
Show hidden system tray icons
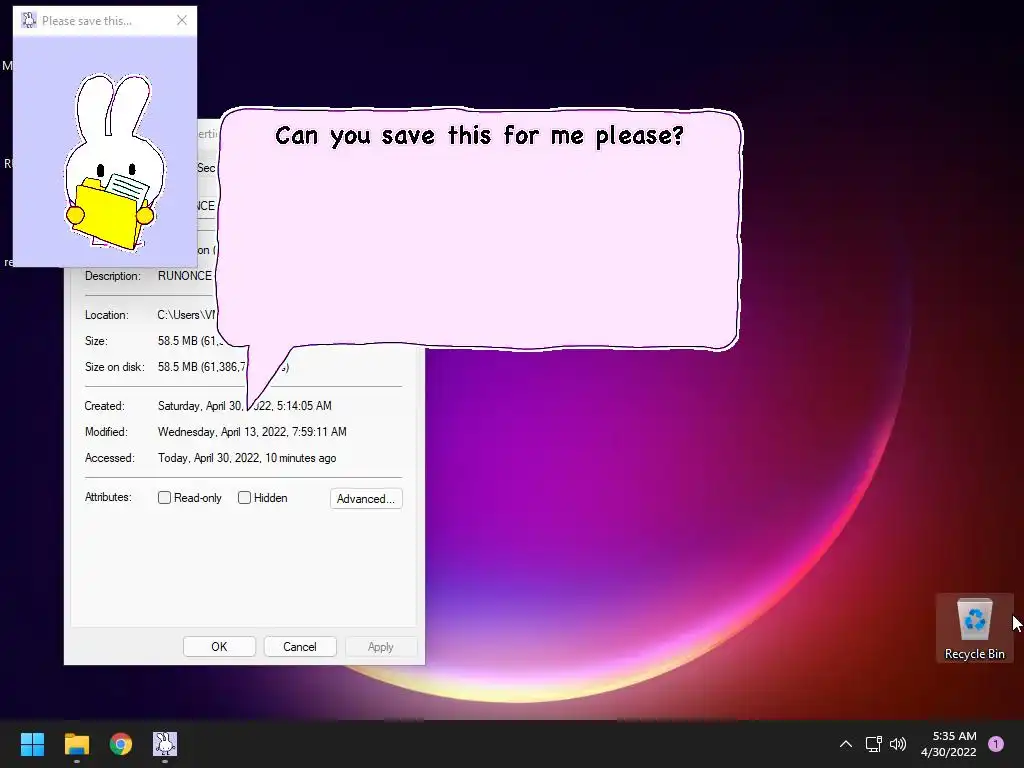click(846, 743)
